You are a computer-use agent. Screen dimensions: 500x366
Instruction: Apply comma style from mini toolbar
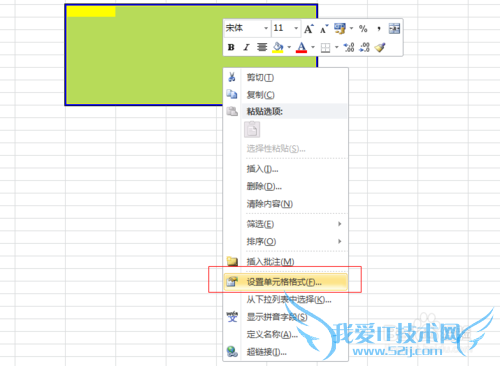[379, 29]
